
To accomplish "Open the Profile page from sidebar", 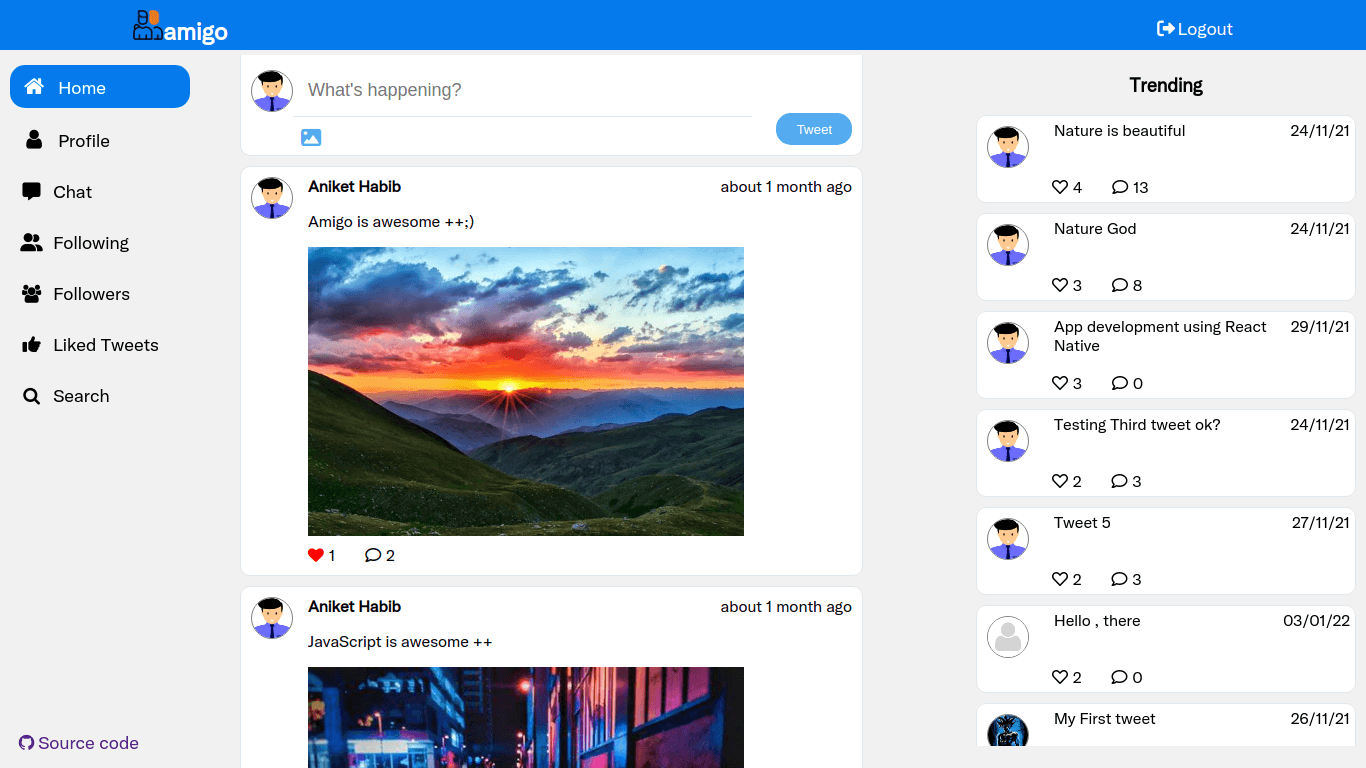I will 83,141.
